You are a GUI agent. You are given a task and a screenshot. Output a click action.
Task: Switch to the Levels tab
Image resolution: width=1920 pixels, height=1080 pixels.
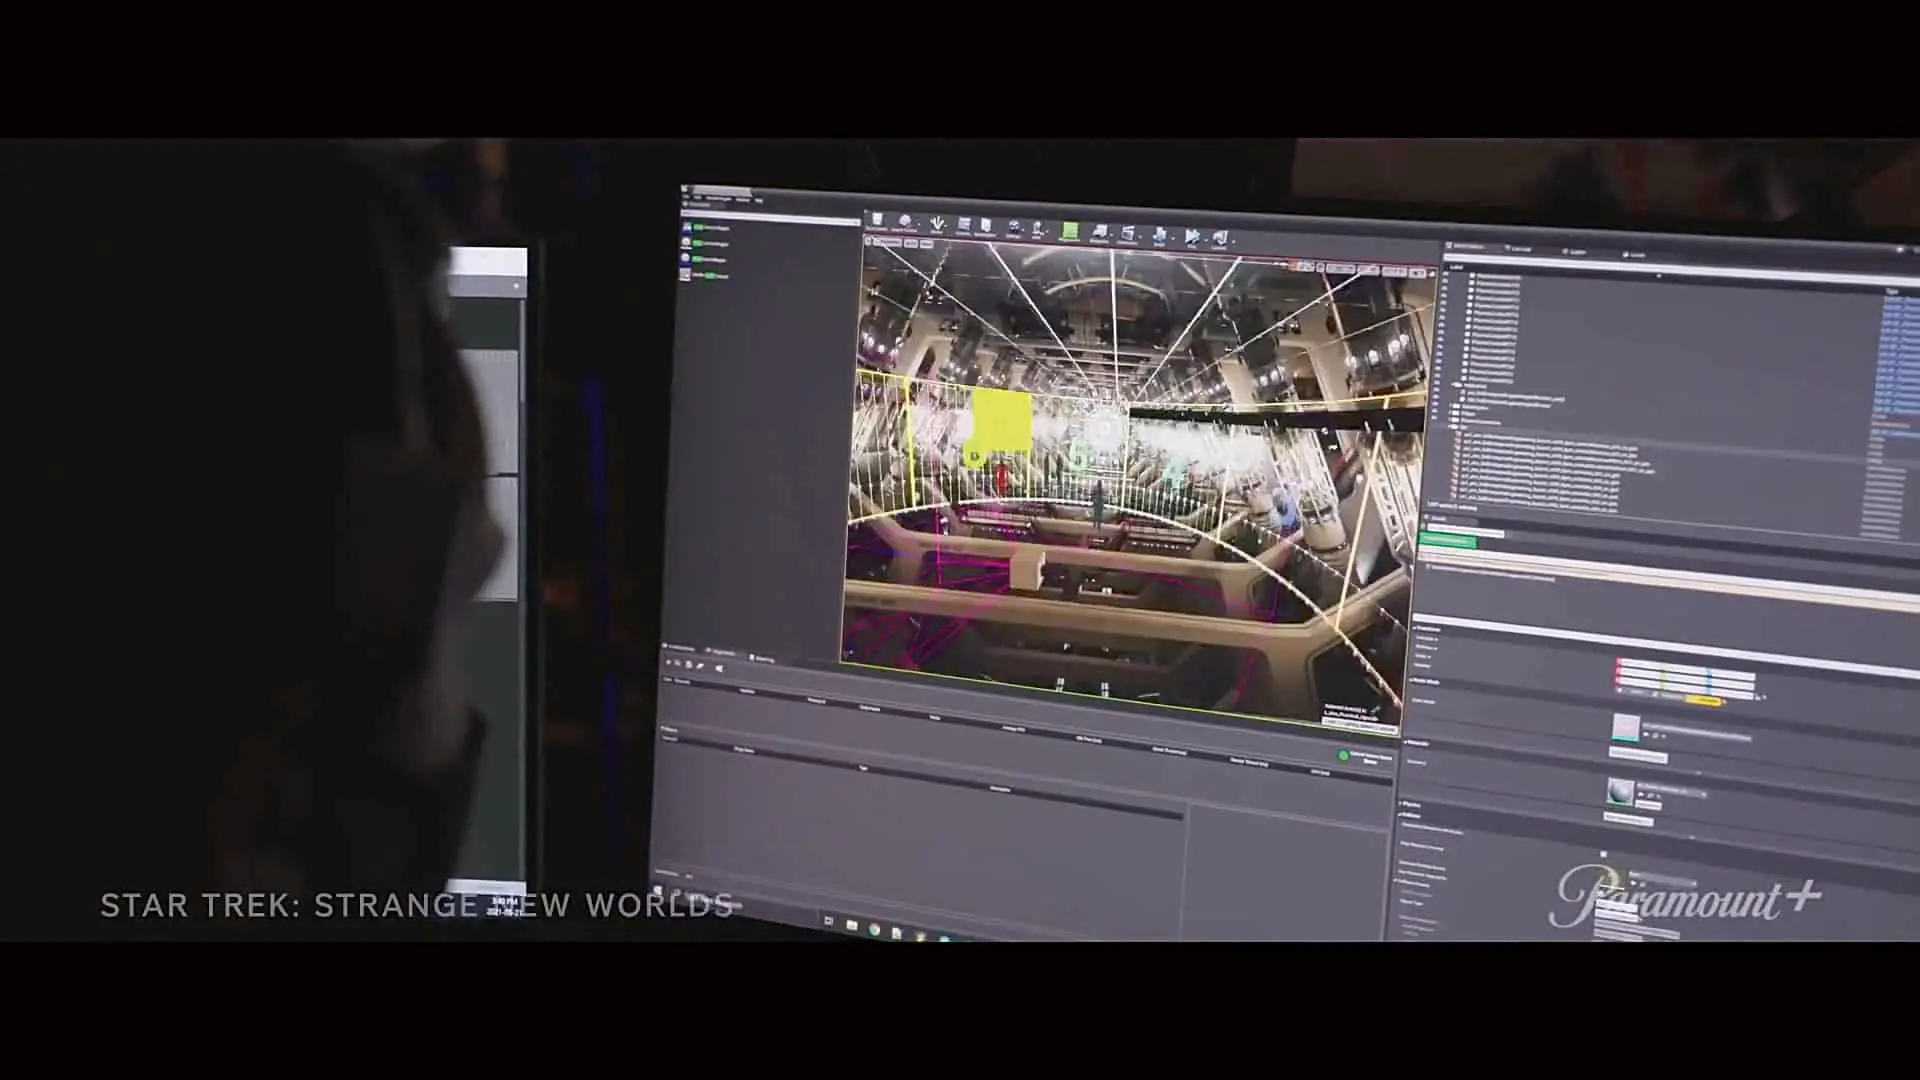tap(1637, 254)
